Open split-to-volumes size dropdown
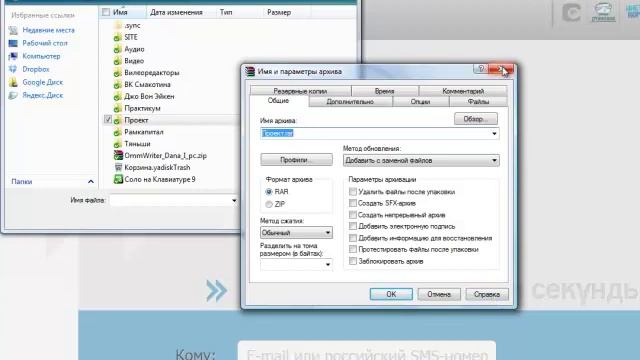This screenshot has height=360, width=640. (328, 264)
